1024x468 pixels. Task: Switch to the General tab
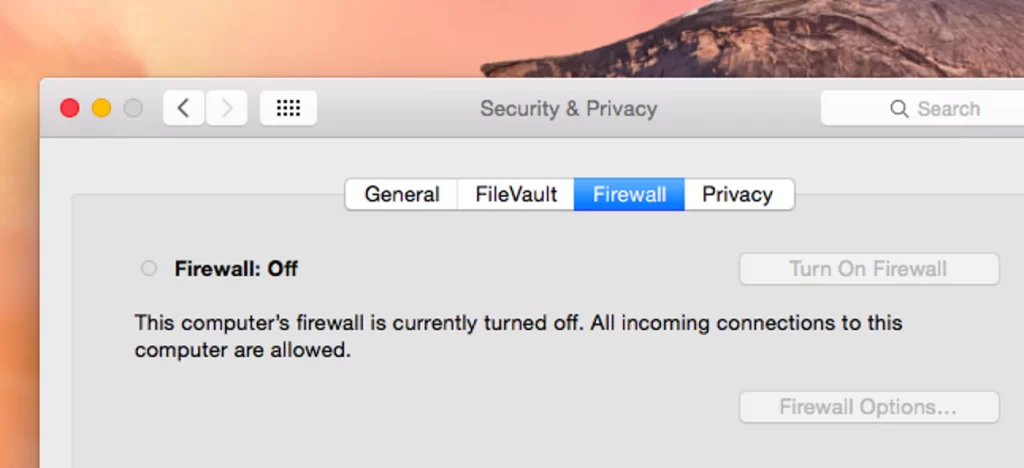401,194
